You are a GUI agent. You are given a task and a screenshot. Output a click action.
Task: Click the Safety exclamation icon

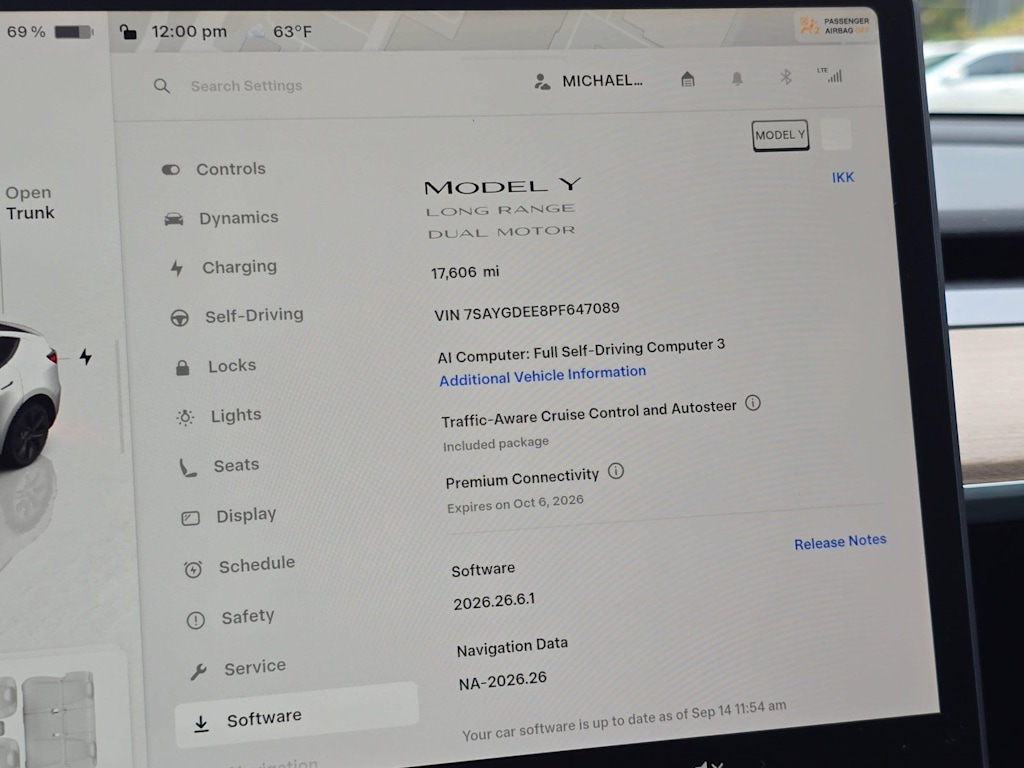196,620
